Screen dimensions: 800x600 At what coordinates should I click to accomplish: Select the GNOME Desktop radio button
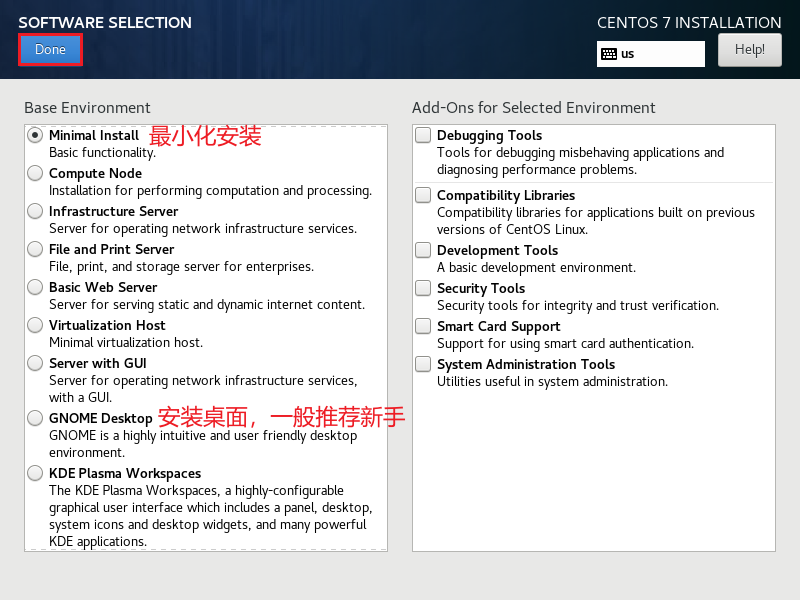pyautogui.click(x=35, y=418)
